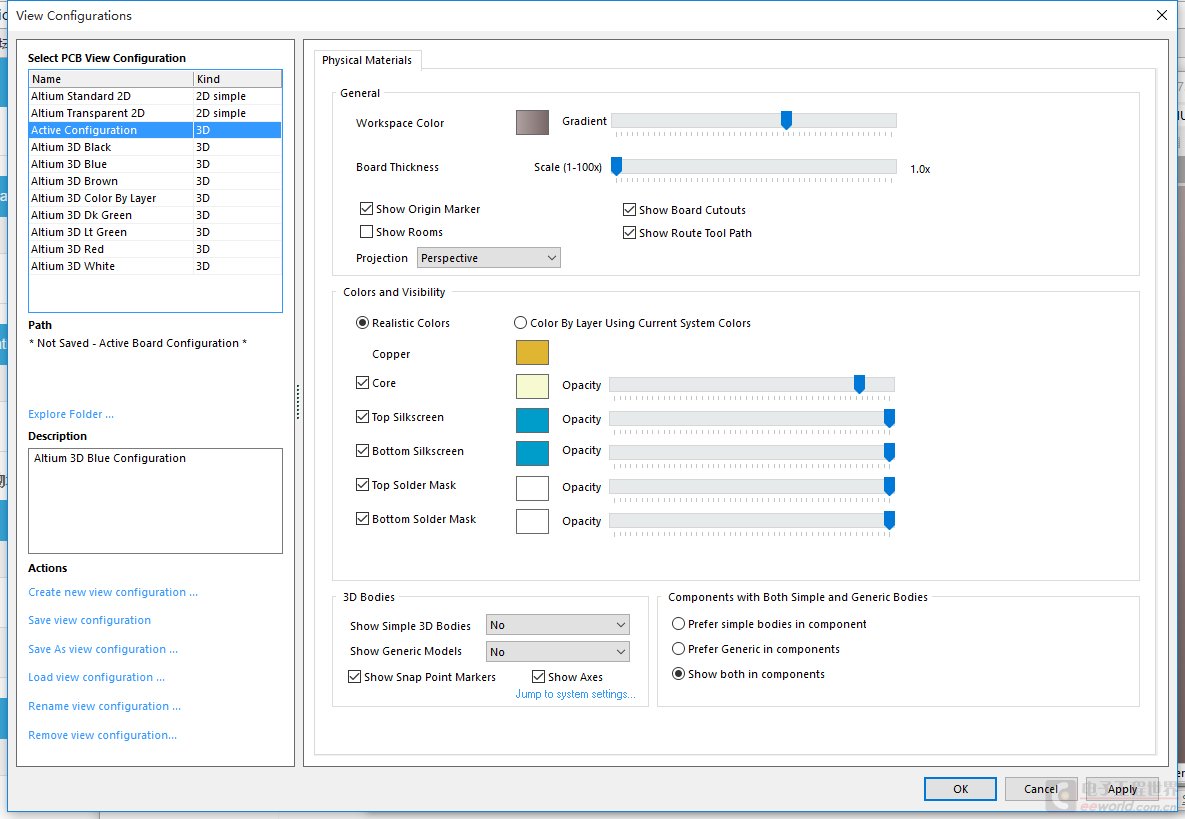This screenshot has width=1185, height=819.
Task: Expand the Show Simple 3D Bodies dropdown
Action: pos(558,625)
